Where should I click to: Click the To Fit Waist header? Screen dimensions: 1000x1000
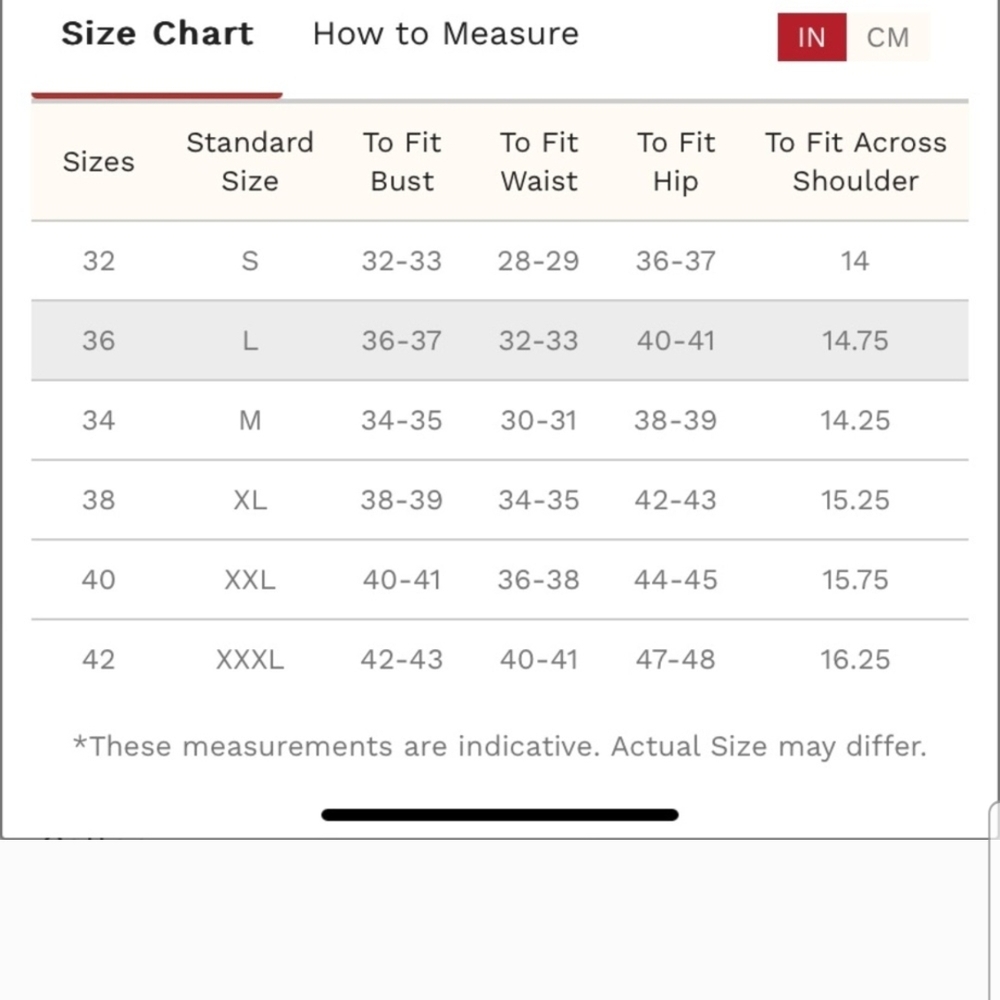pyautogui.click(x=539, y=162)
